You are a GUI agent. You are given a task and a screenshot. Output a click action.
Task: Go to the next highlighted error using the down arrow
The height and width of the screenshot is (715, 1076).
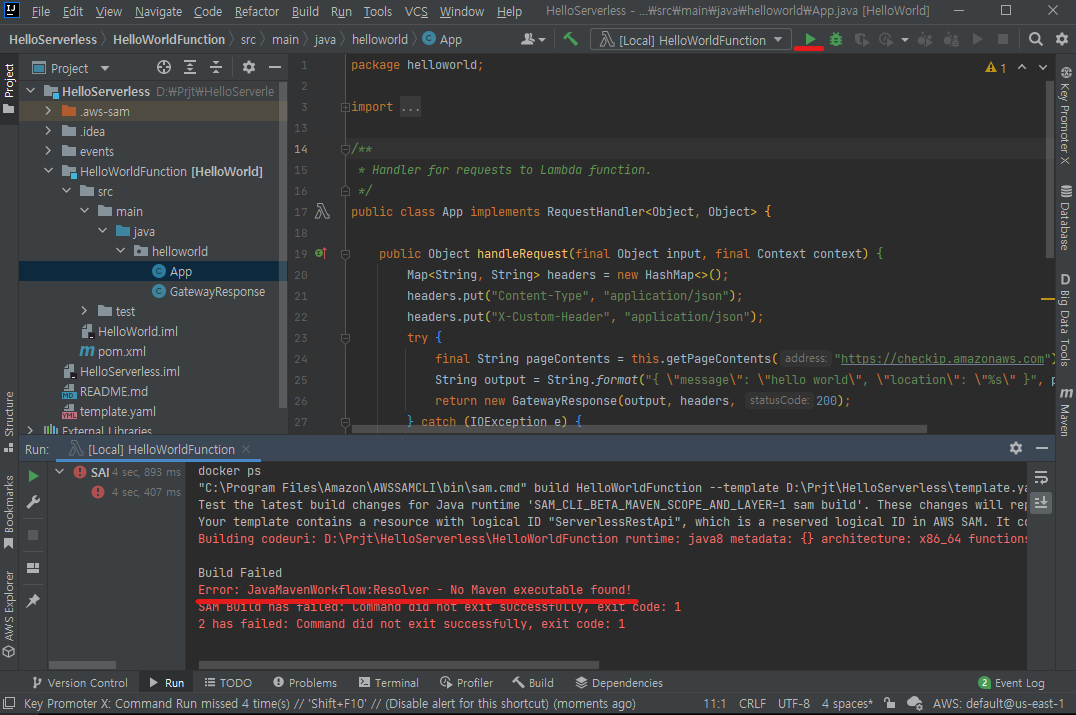(1042, 67)
